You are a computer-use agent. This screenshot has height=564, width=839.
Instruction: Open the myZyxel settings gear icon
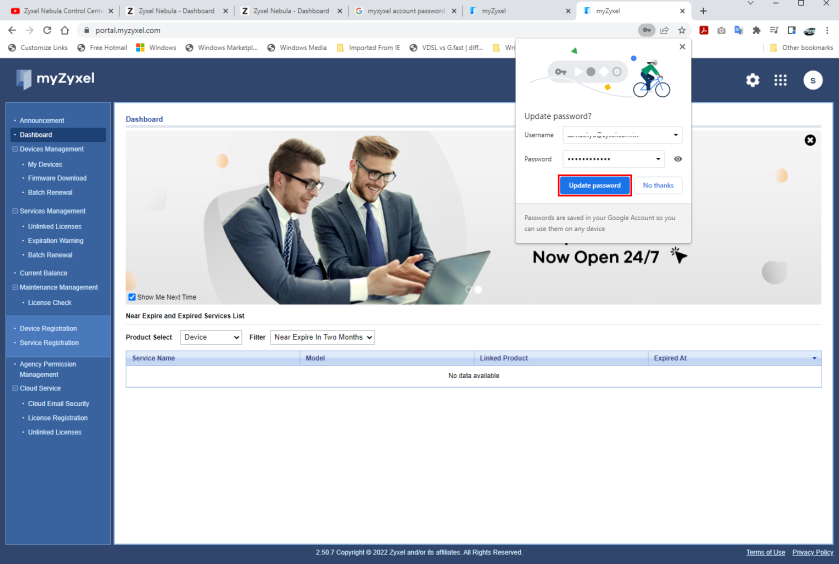point(752,80)
